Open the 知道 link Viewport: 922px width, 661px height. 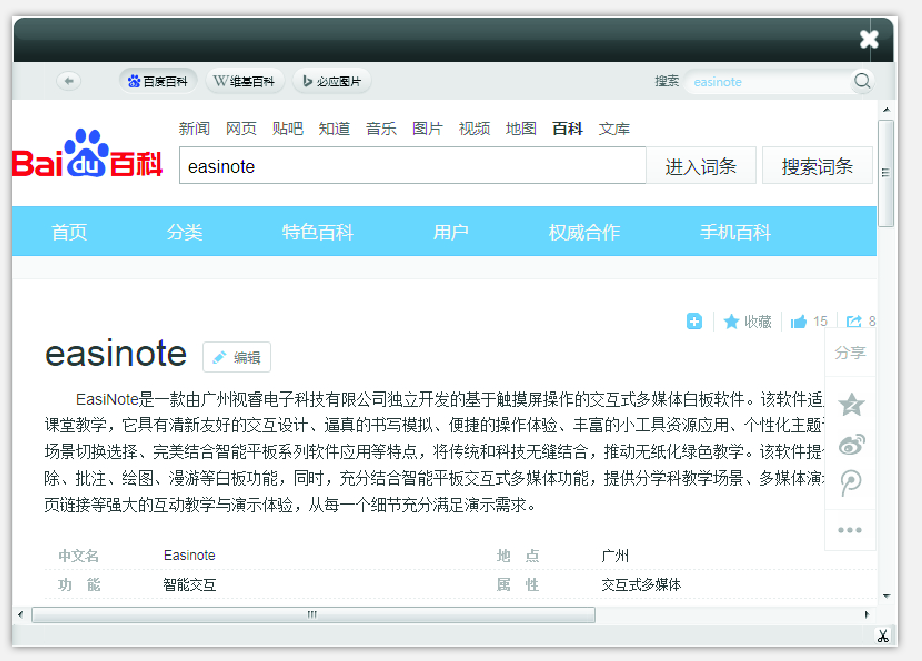pyautogui.click(x=334, y=128)
